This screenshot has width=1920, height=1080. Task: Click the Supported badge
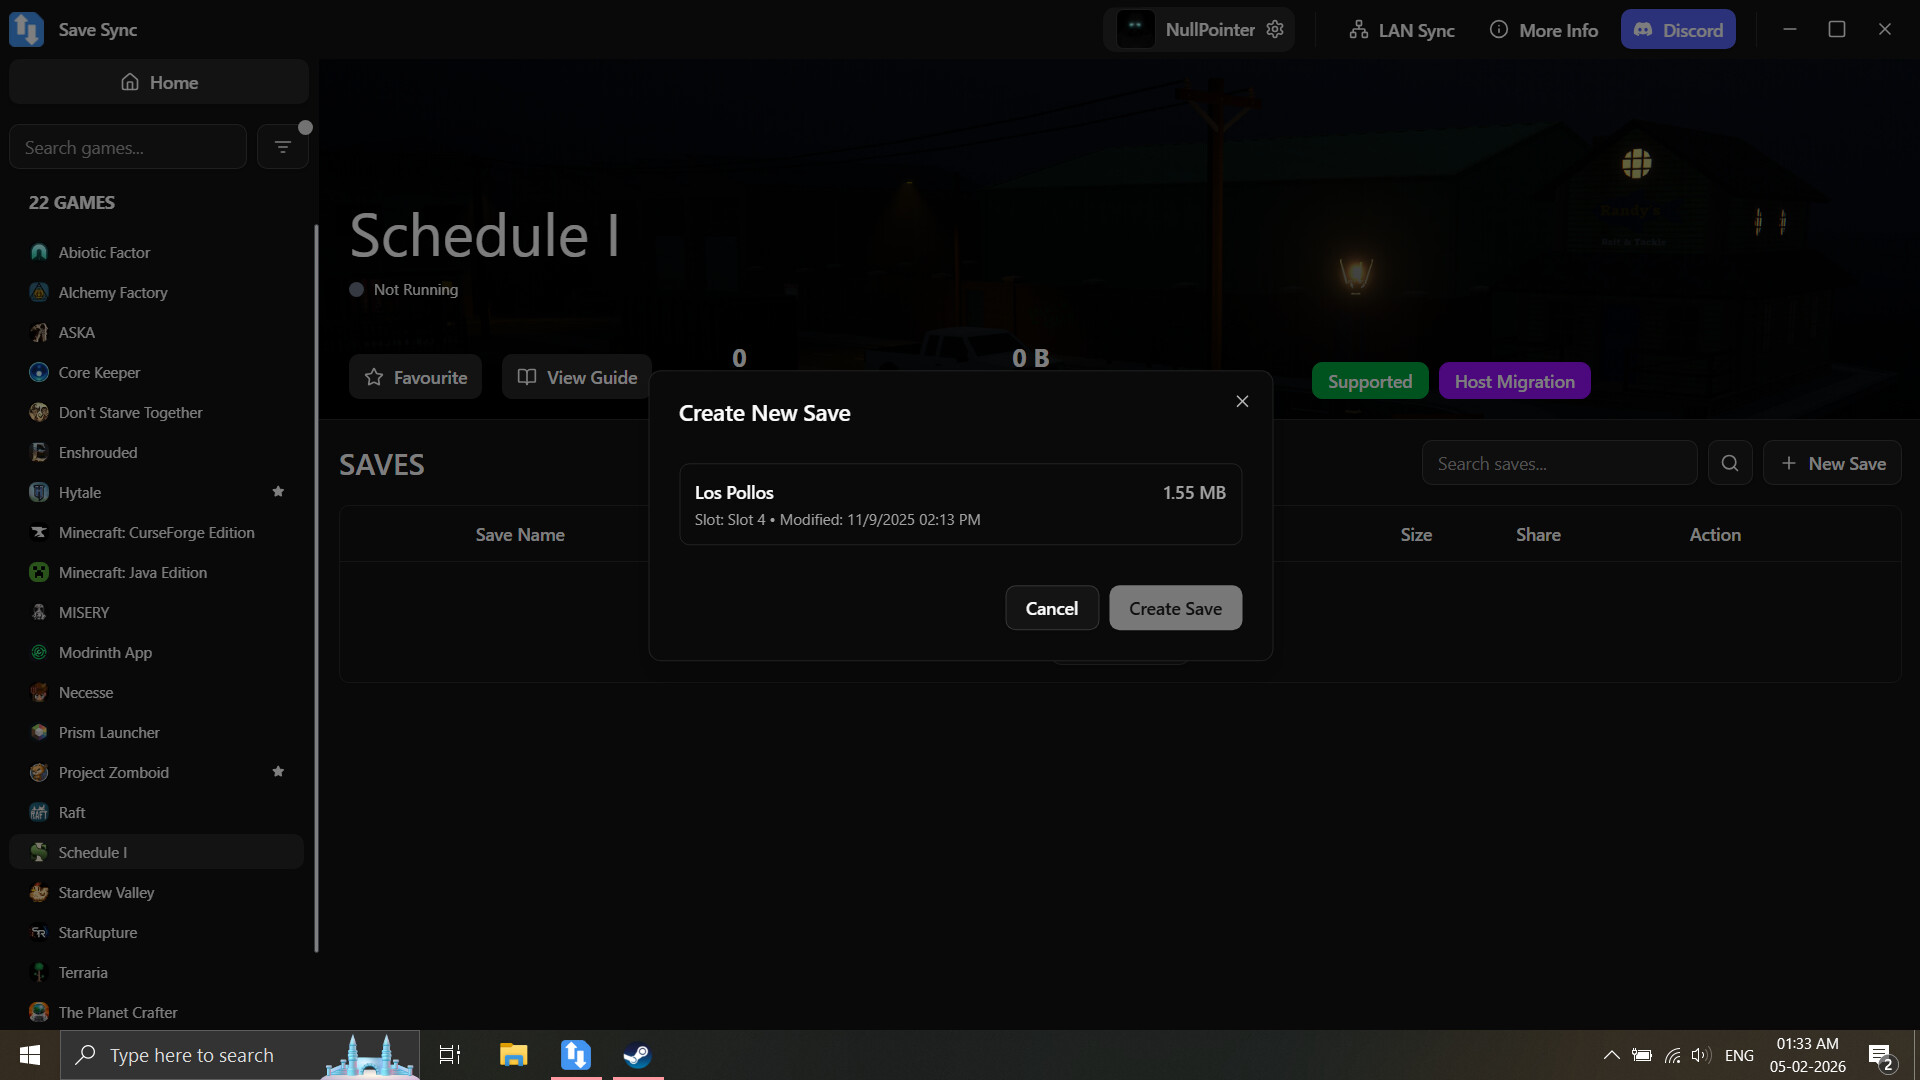[1370, 380]
